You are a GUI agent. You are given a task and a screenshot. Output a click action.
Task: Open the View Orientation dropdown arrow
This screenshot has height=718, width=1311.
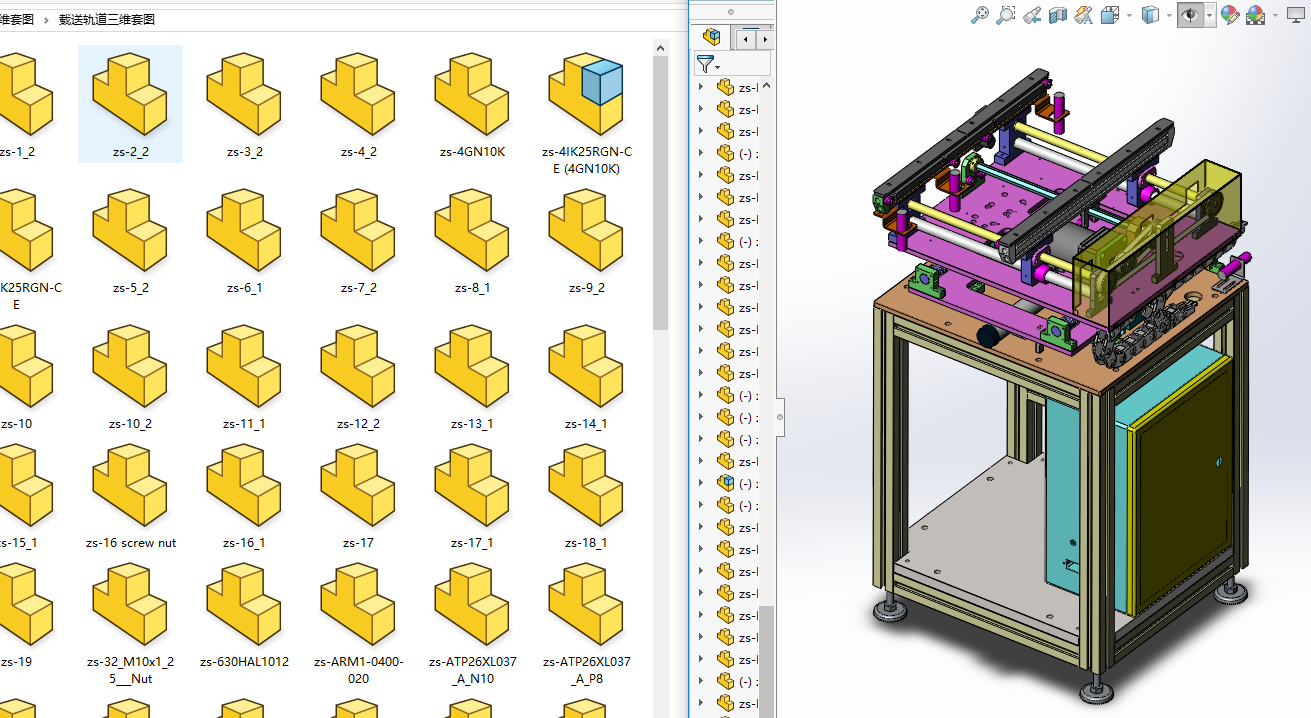[1129, 15]
